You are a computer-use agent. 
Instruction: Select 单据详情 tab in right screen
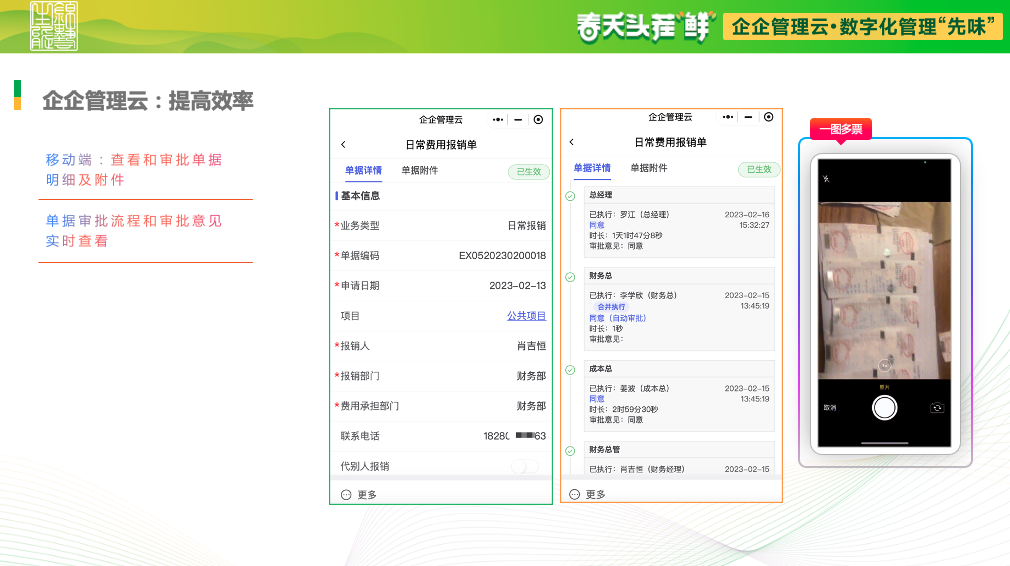(591, 168)
